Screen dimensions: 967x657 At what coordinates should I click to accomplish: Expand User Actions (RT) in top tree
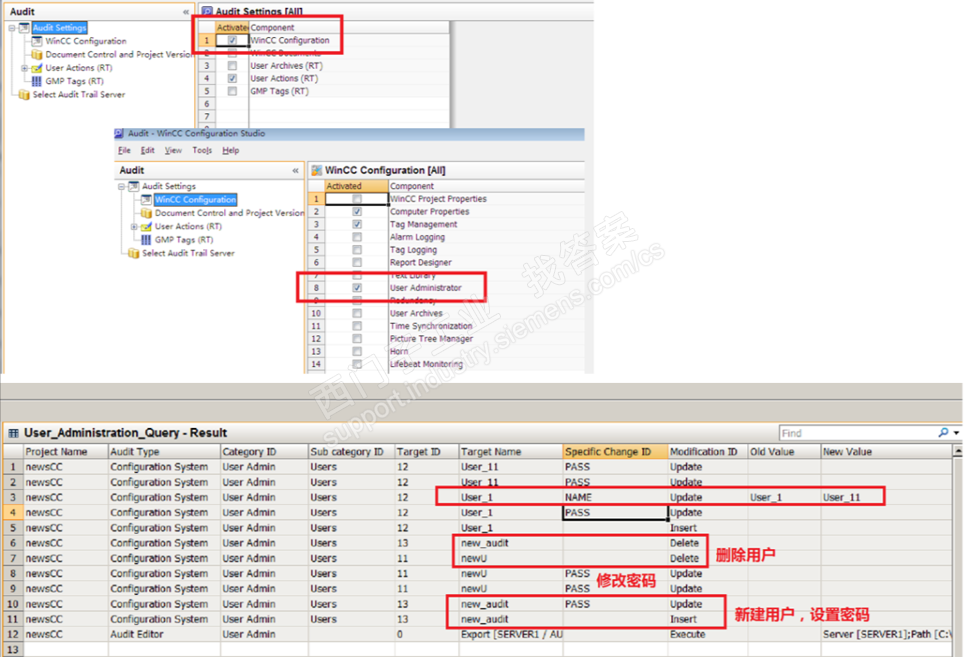pyautogui.click(x=24, y=68)
